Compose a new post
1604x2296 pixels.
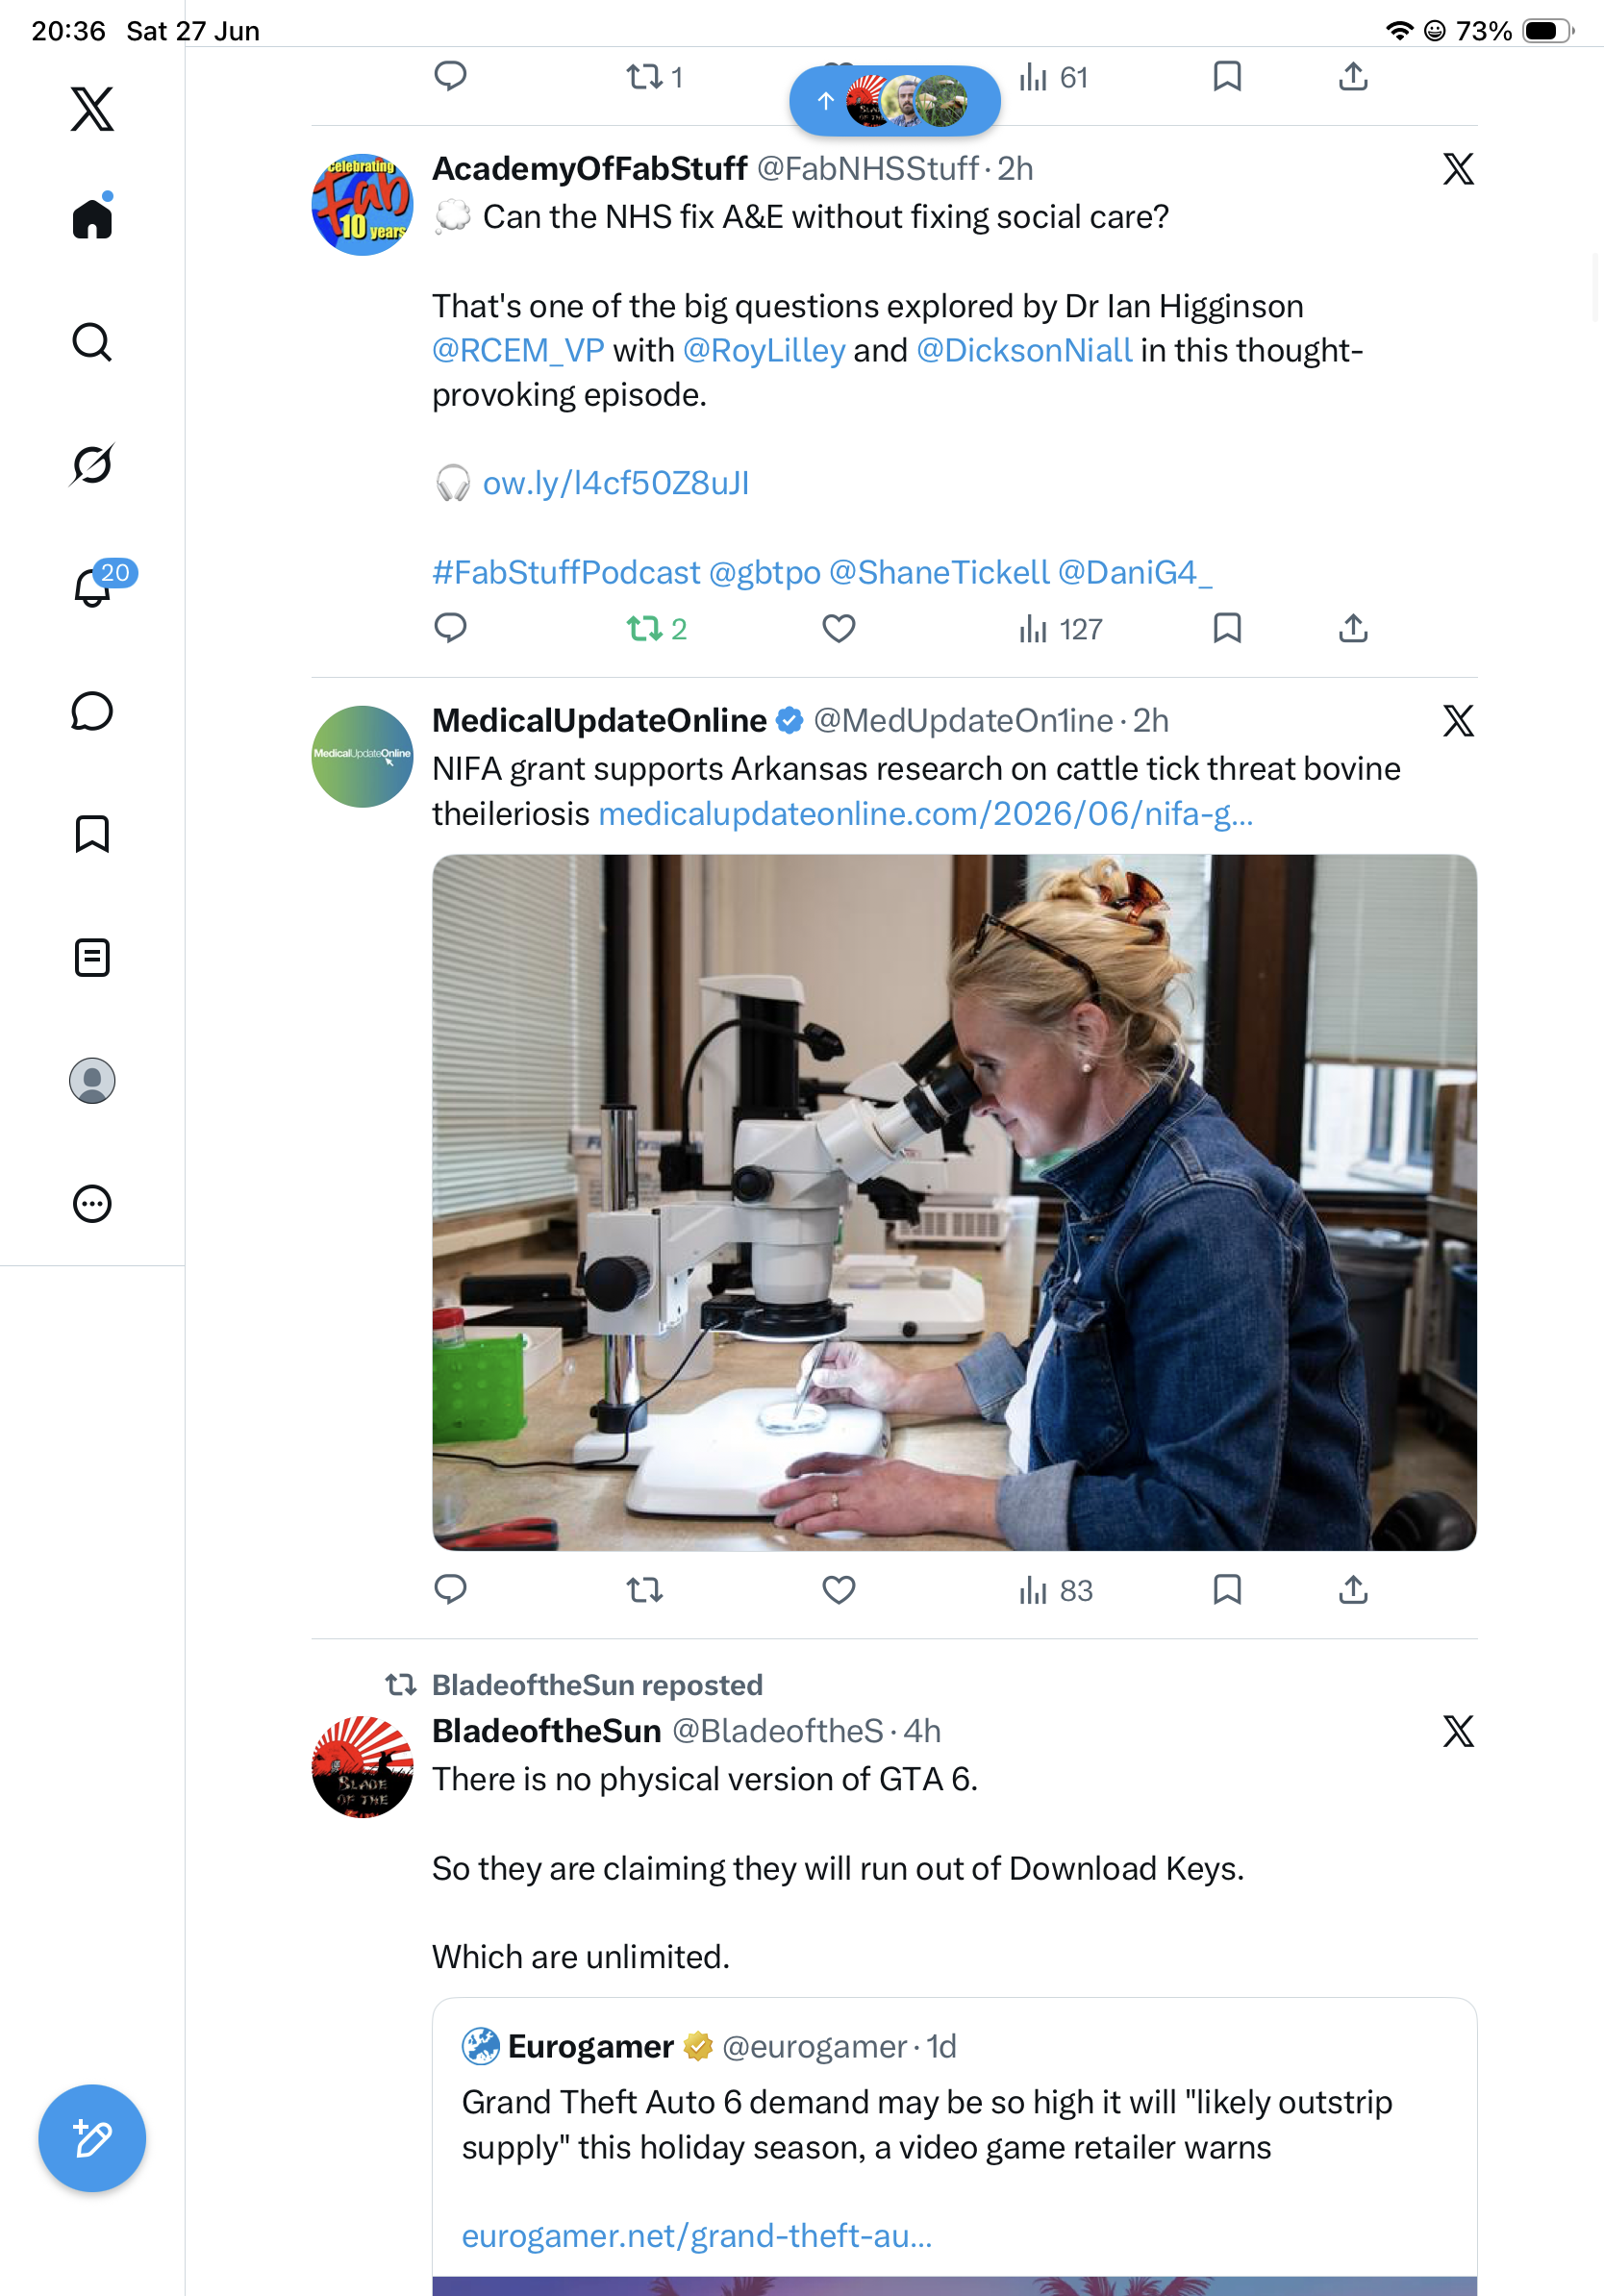click(92, 2138)
